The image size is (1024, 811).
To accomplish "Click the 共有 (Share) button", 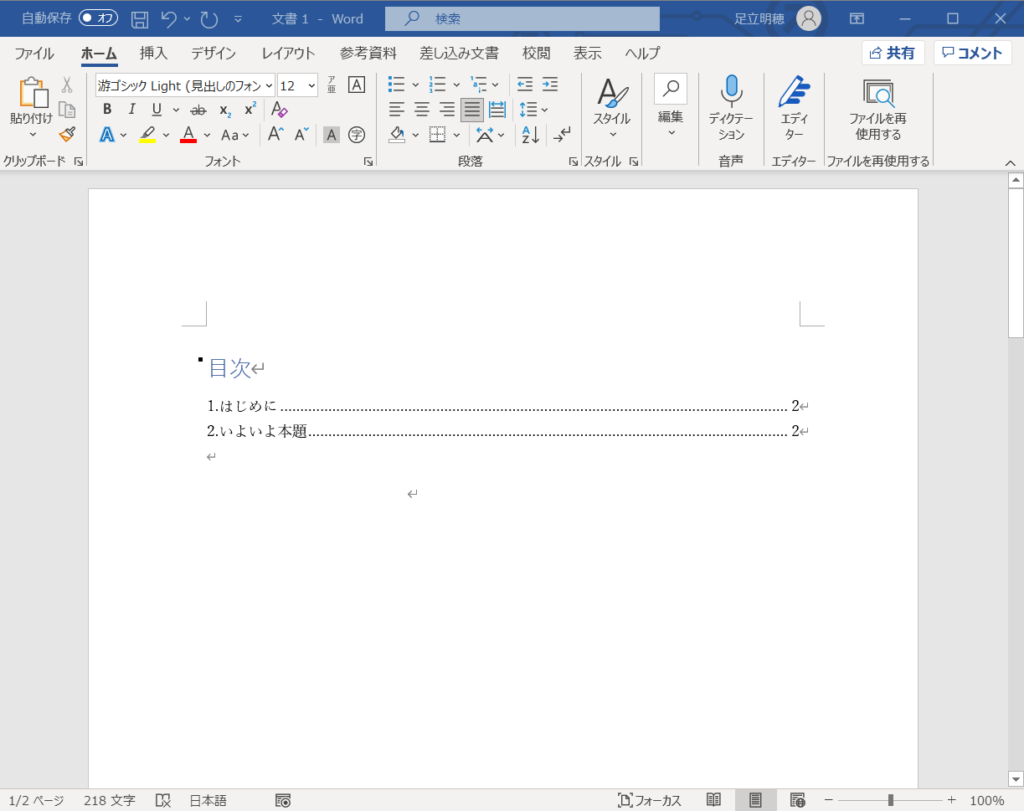I will [892, 53].
